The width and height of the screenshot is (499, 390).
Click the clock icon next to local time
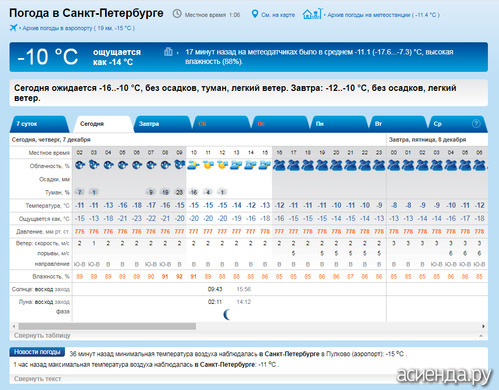tap(177, 14)
